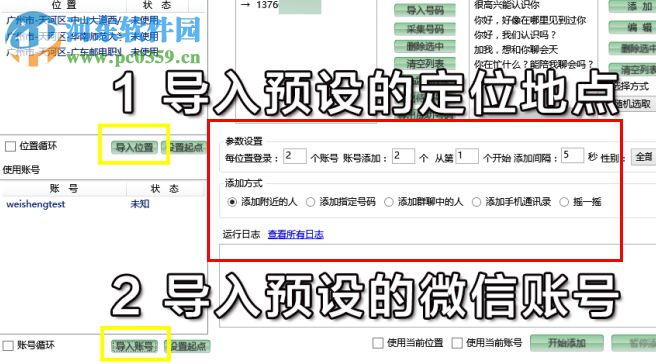Image resolution: width=656 pixels, height=364 pixels.
Task: Click 清空列表 below the number list's 删除选中
Action: click(425, 64)
